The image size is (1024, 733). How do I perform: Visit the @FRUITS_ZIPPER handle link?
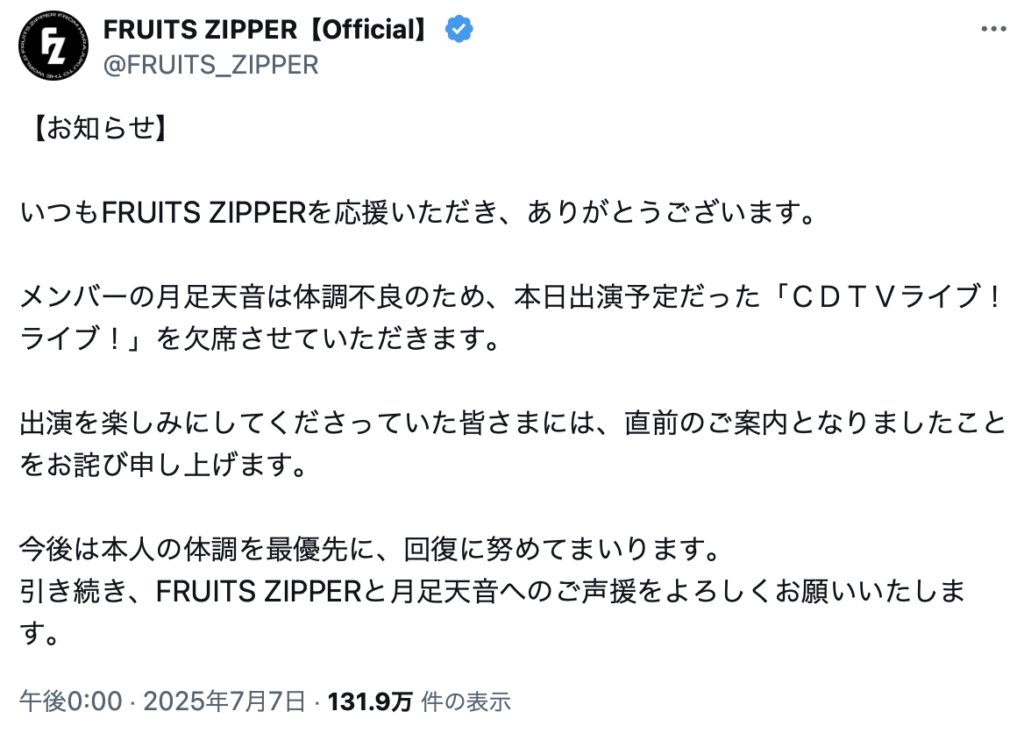coord(211,65)
